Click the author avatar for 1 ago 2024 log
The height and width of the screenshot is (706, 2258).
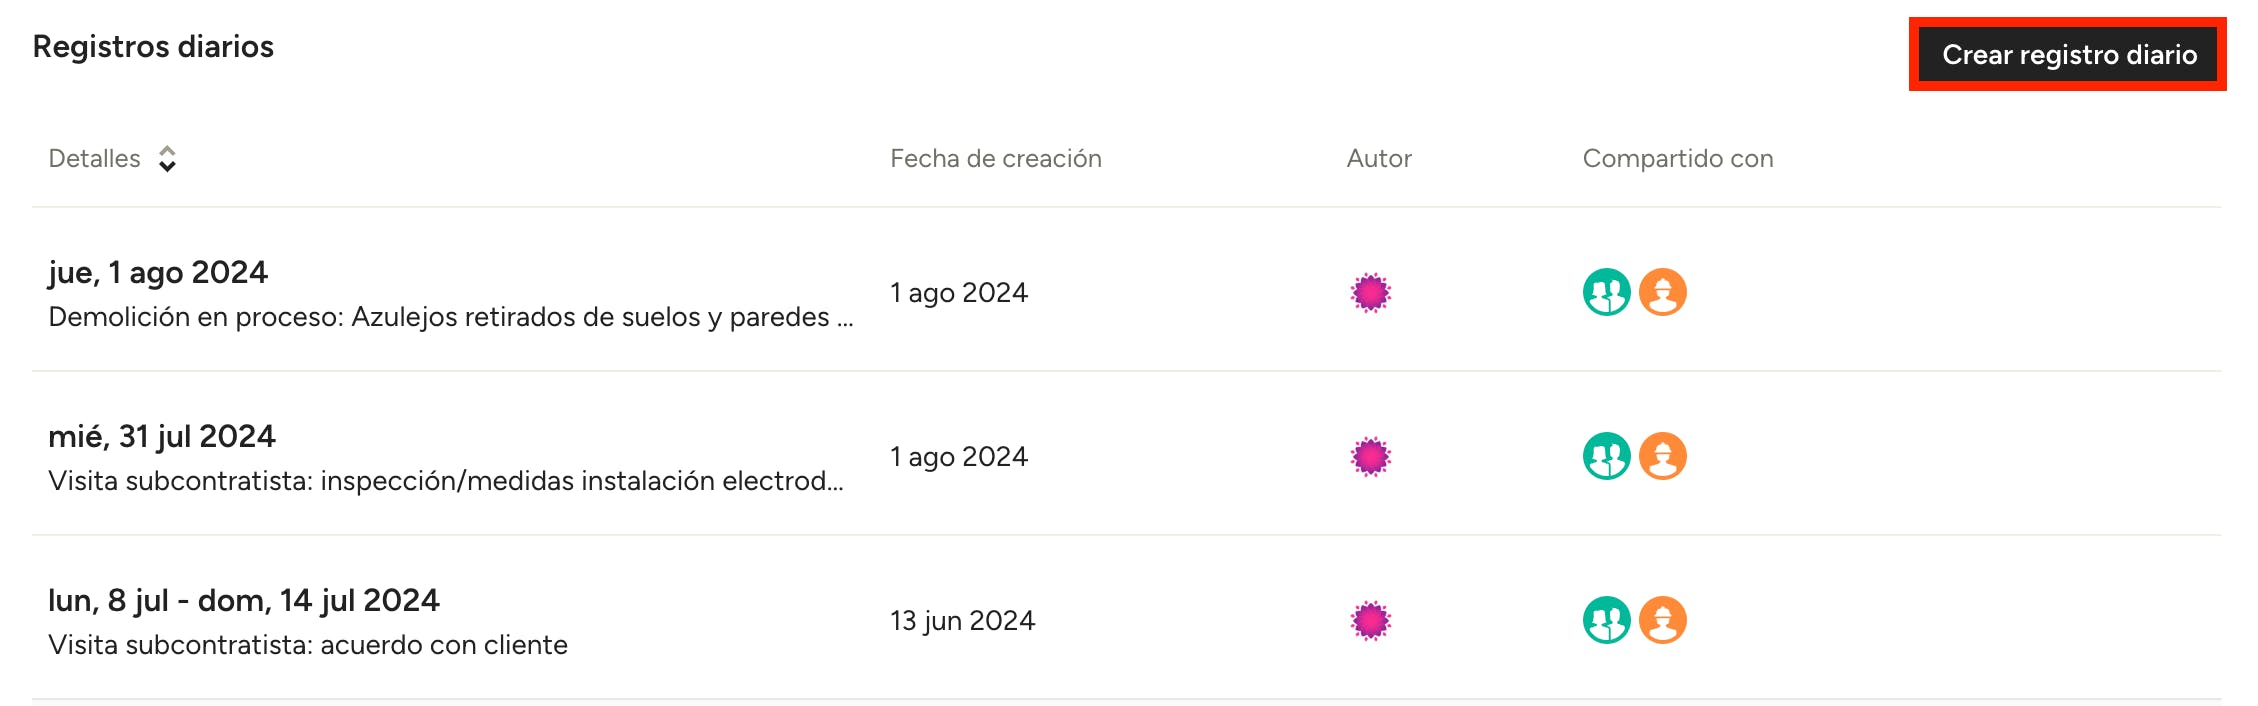point(1370,293)
